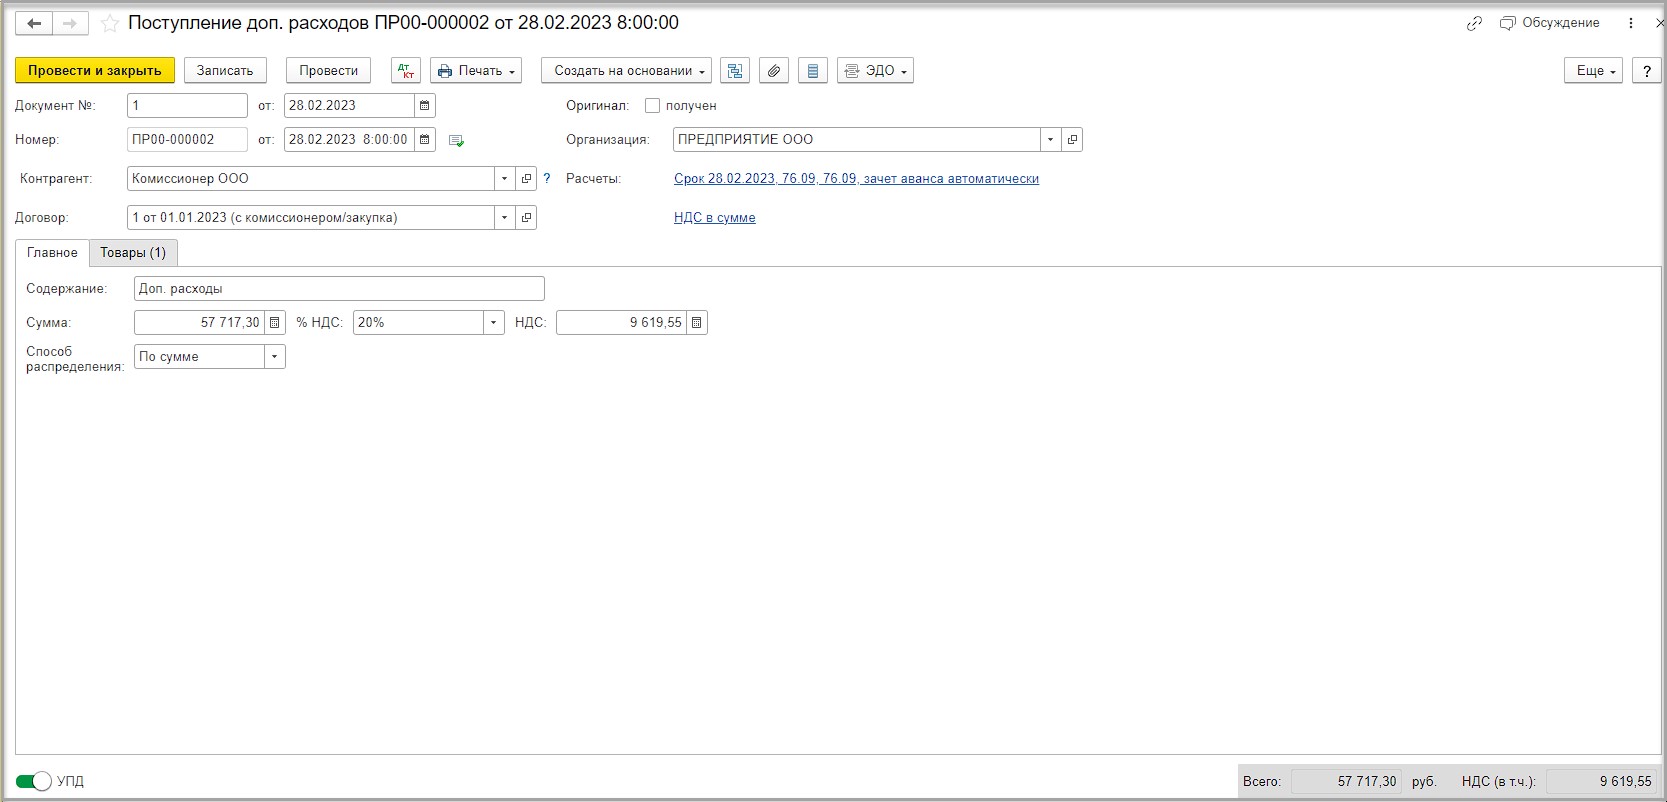Image resolution: width=1667 pixels, height=802 pixels.
Task: Open Создать на основании dropdown
Action: click(x=626, y=71)
